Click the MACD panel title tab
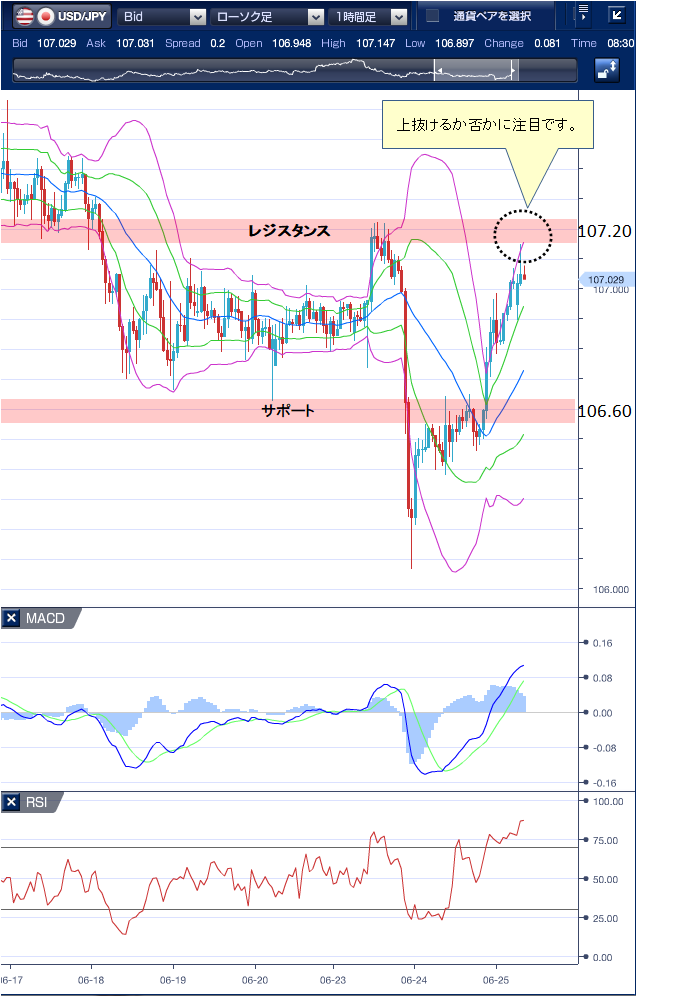 [x=45, y=619]
